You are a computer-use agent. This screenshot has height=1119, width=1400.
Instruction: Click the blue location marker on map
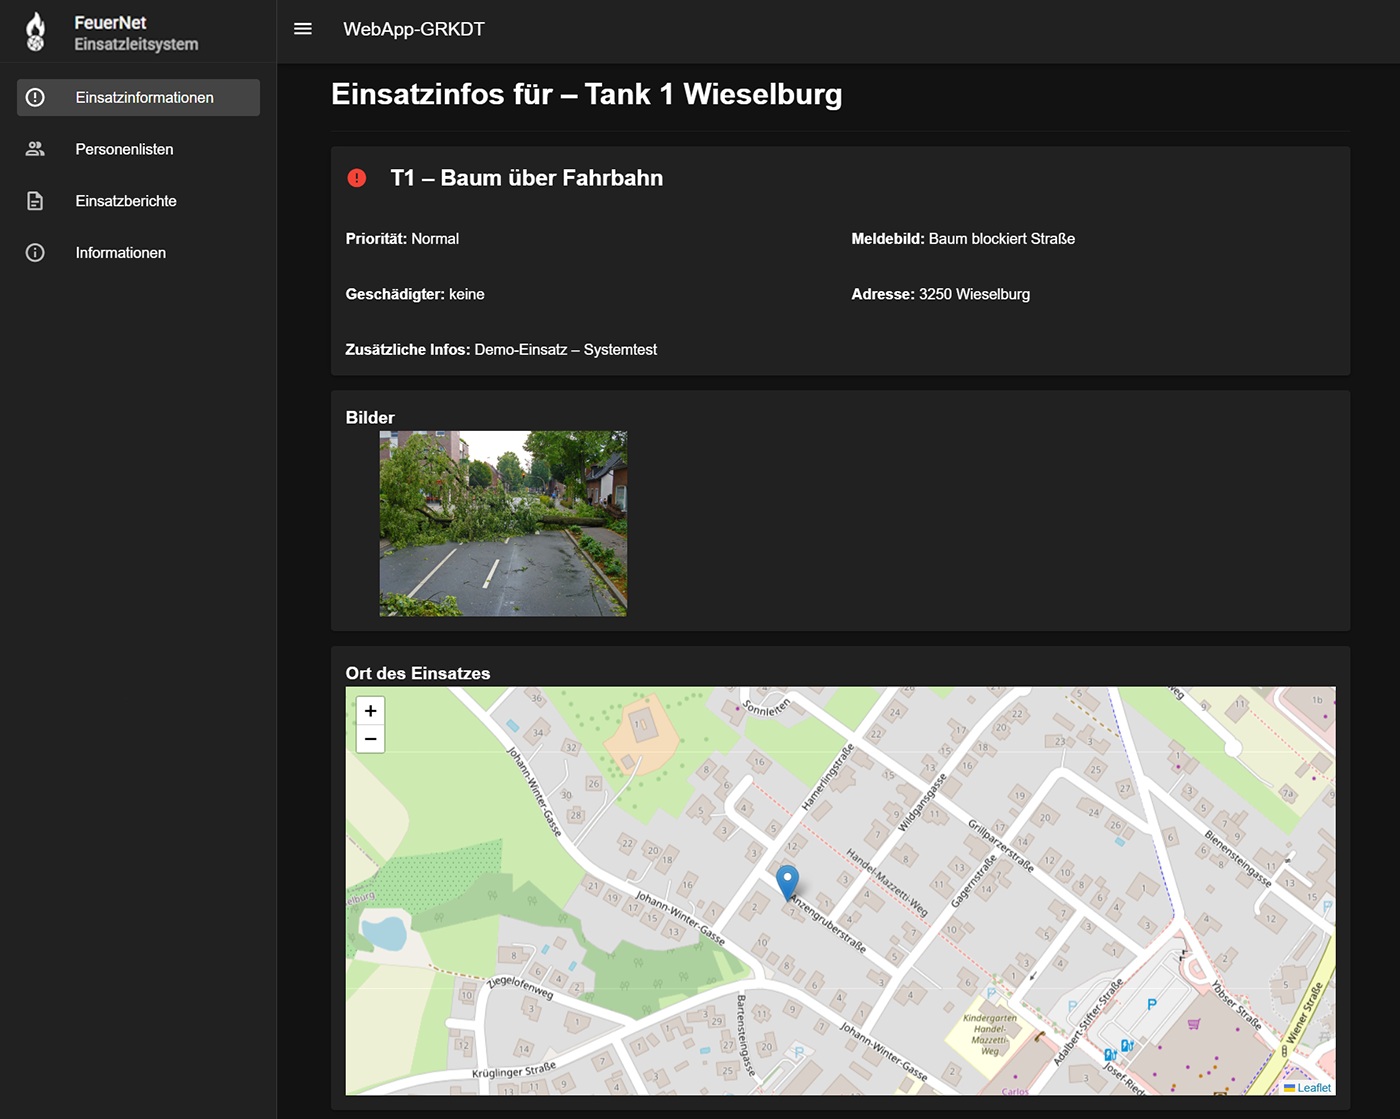[787, 882]
